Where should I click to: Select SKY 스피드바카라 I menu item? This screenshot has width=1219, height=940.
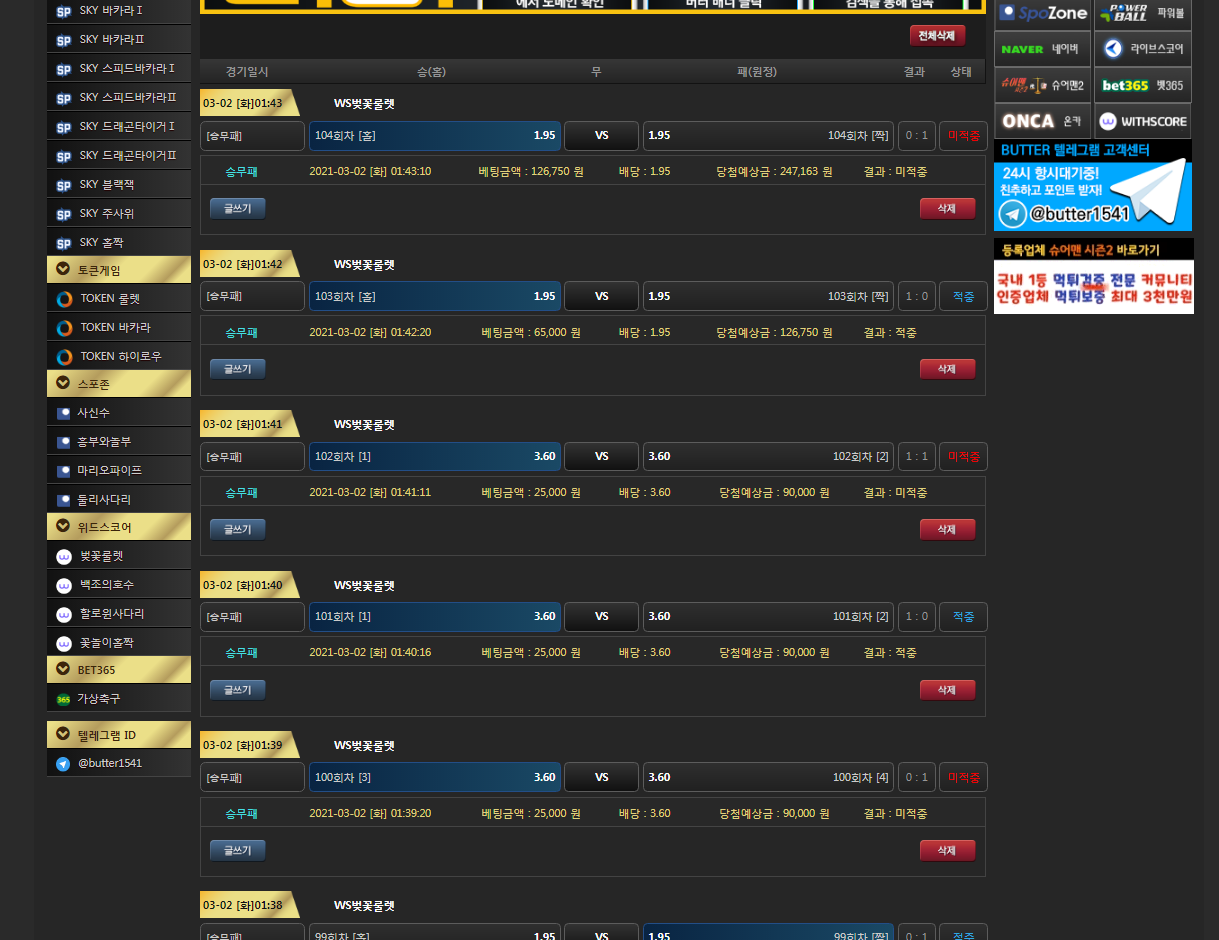tap(127, 69)
